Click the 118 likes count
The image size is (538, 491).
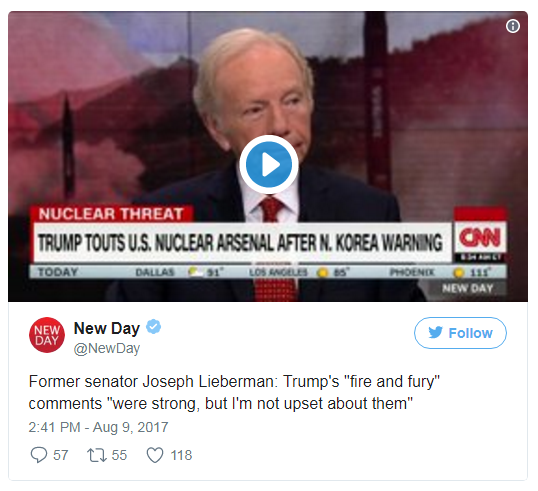(x=181, y=455)
